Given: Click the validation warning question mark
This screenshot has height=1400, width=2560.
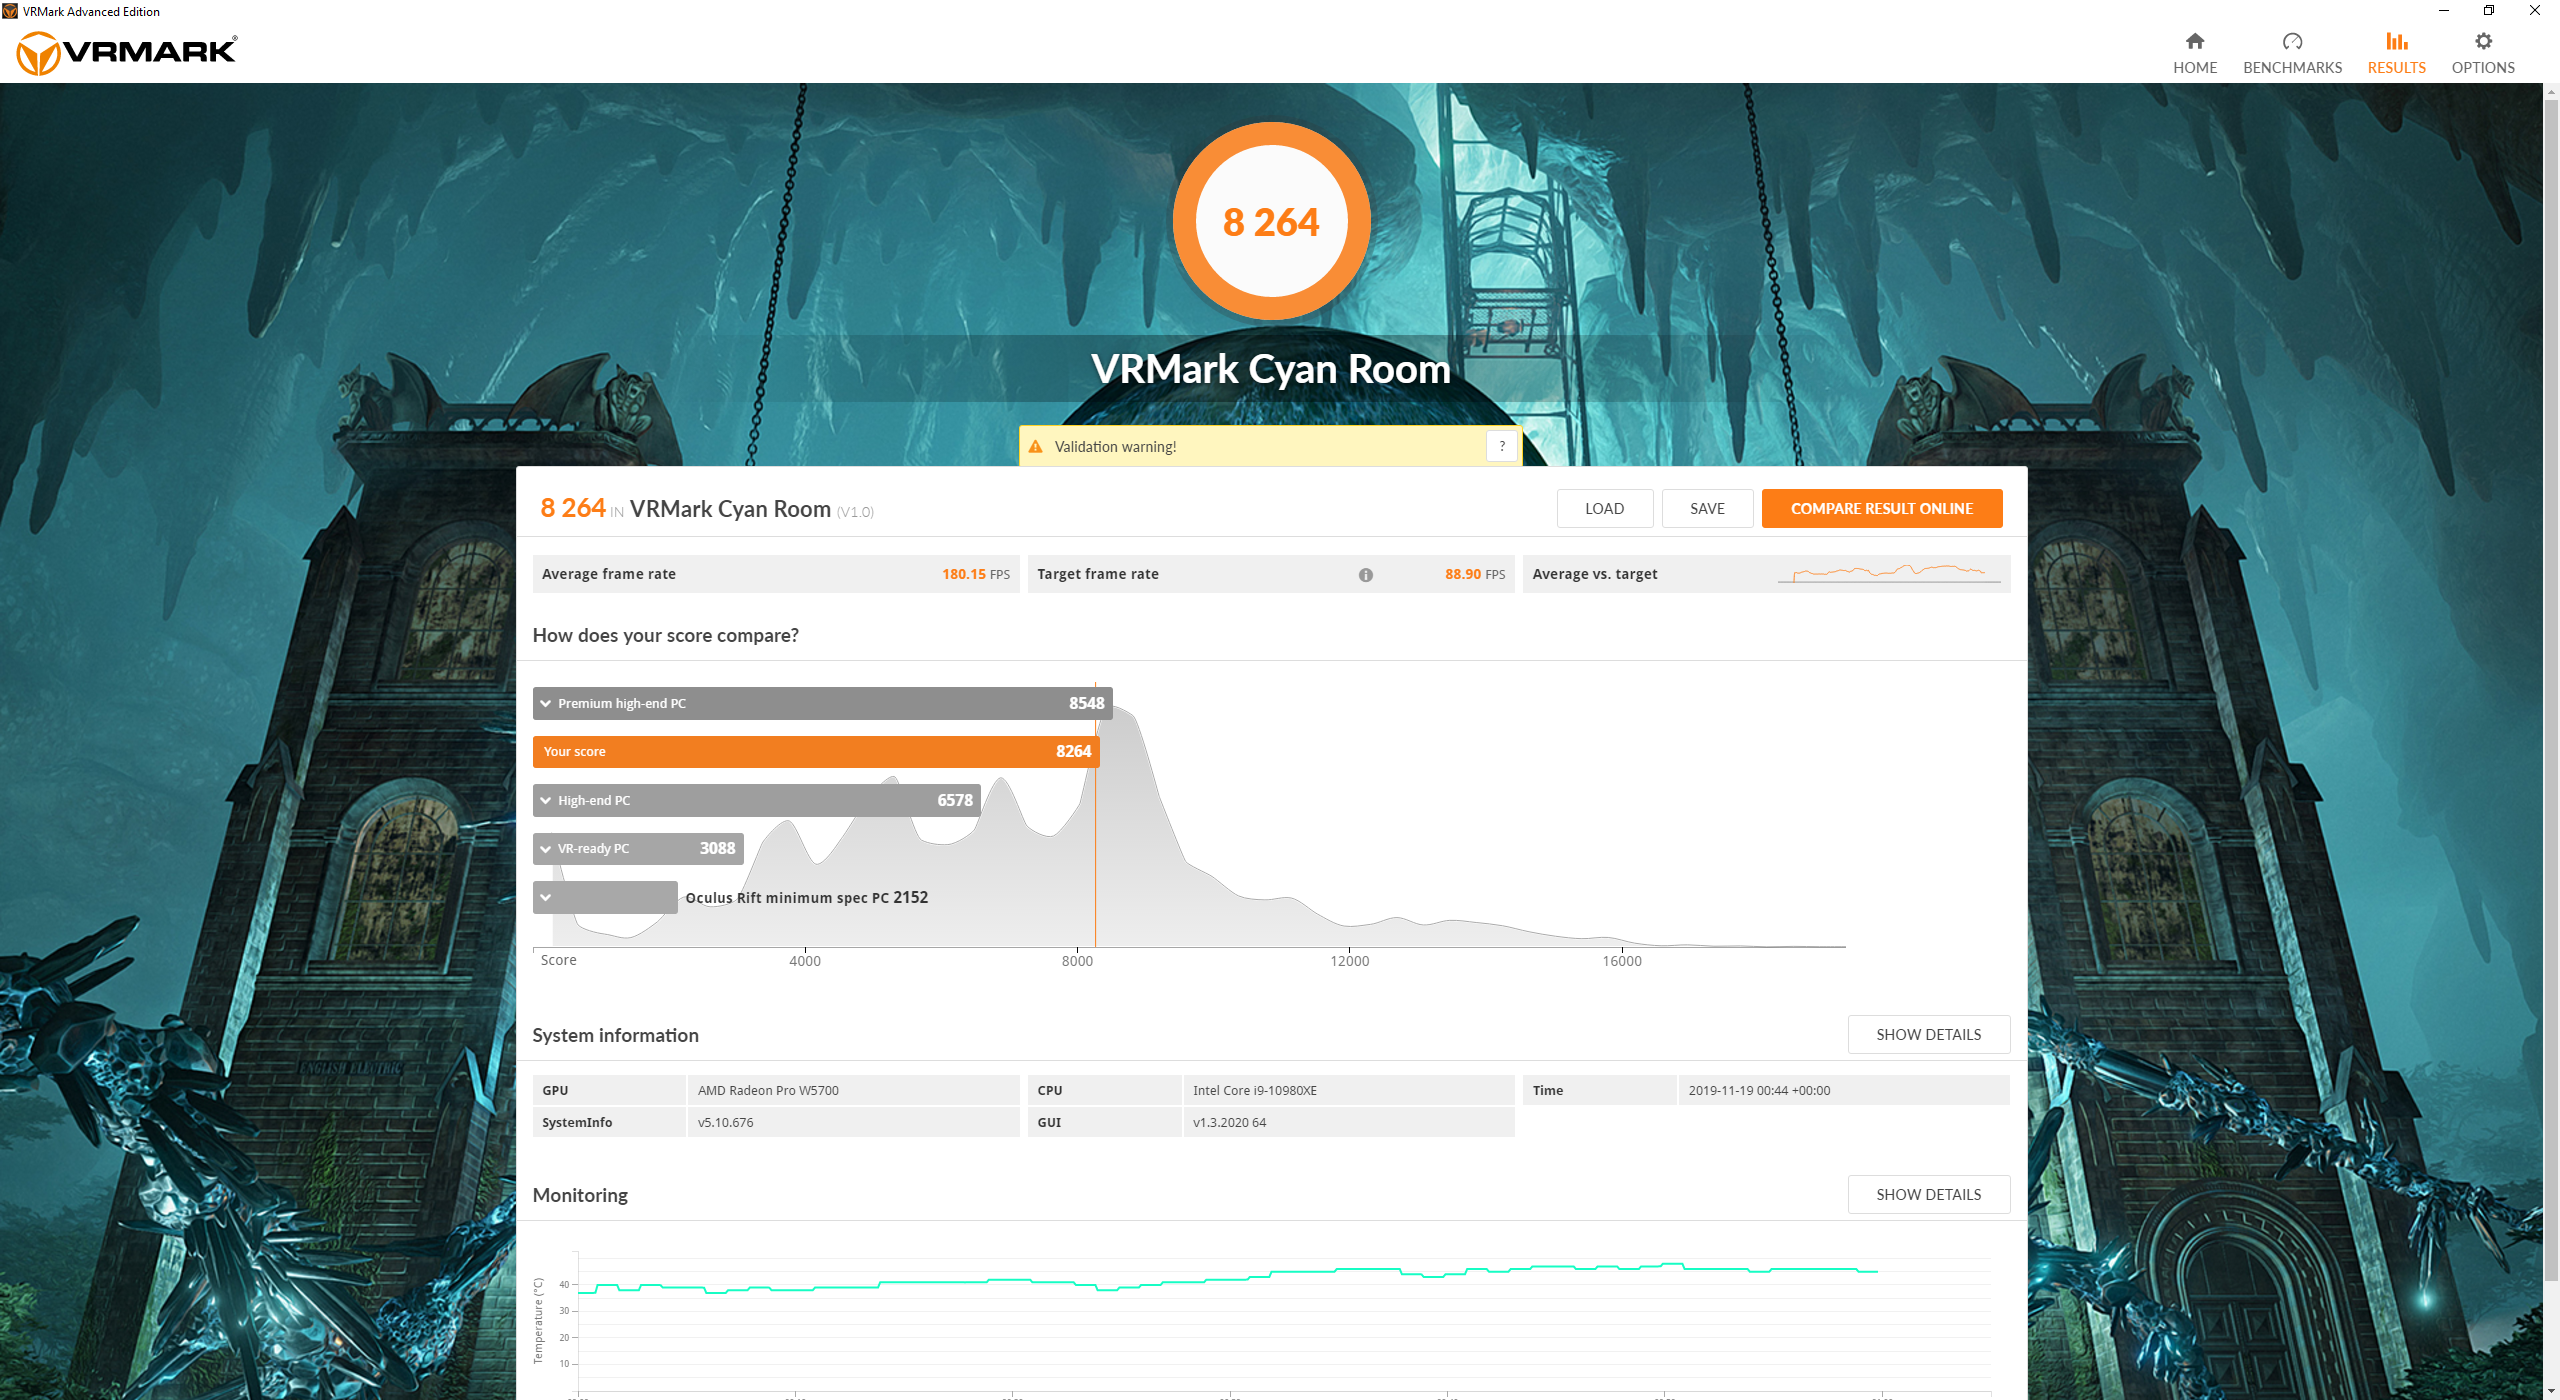Looking at the screenshot, I should 1501,447.
